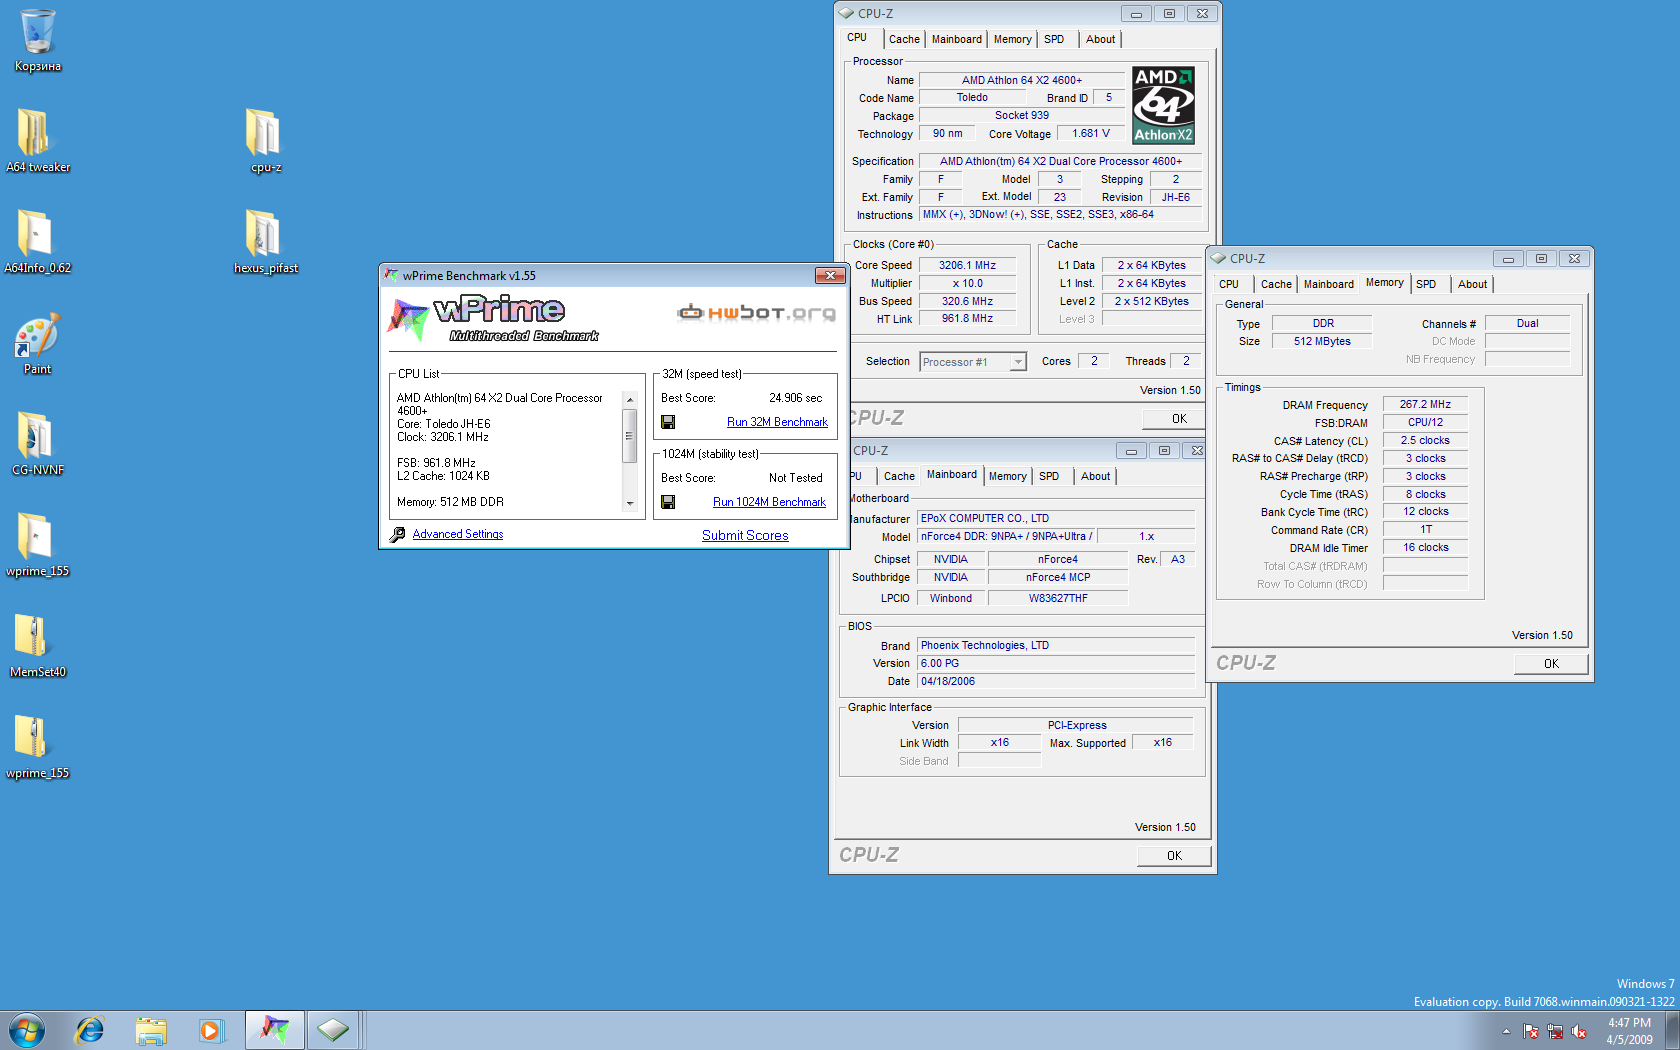Open About tab in Mainboard CPU-Z window
This screenshot has height=1050, width=1680.
[1095, 476]
